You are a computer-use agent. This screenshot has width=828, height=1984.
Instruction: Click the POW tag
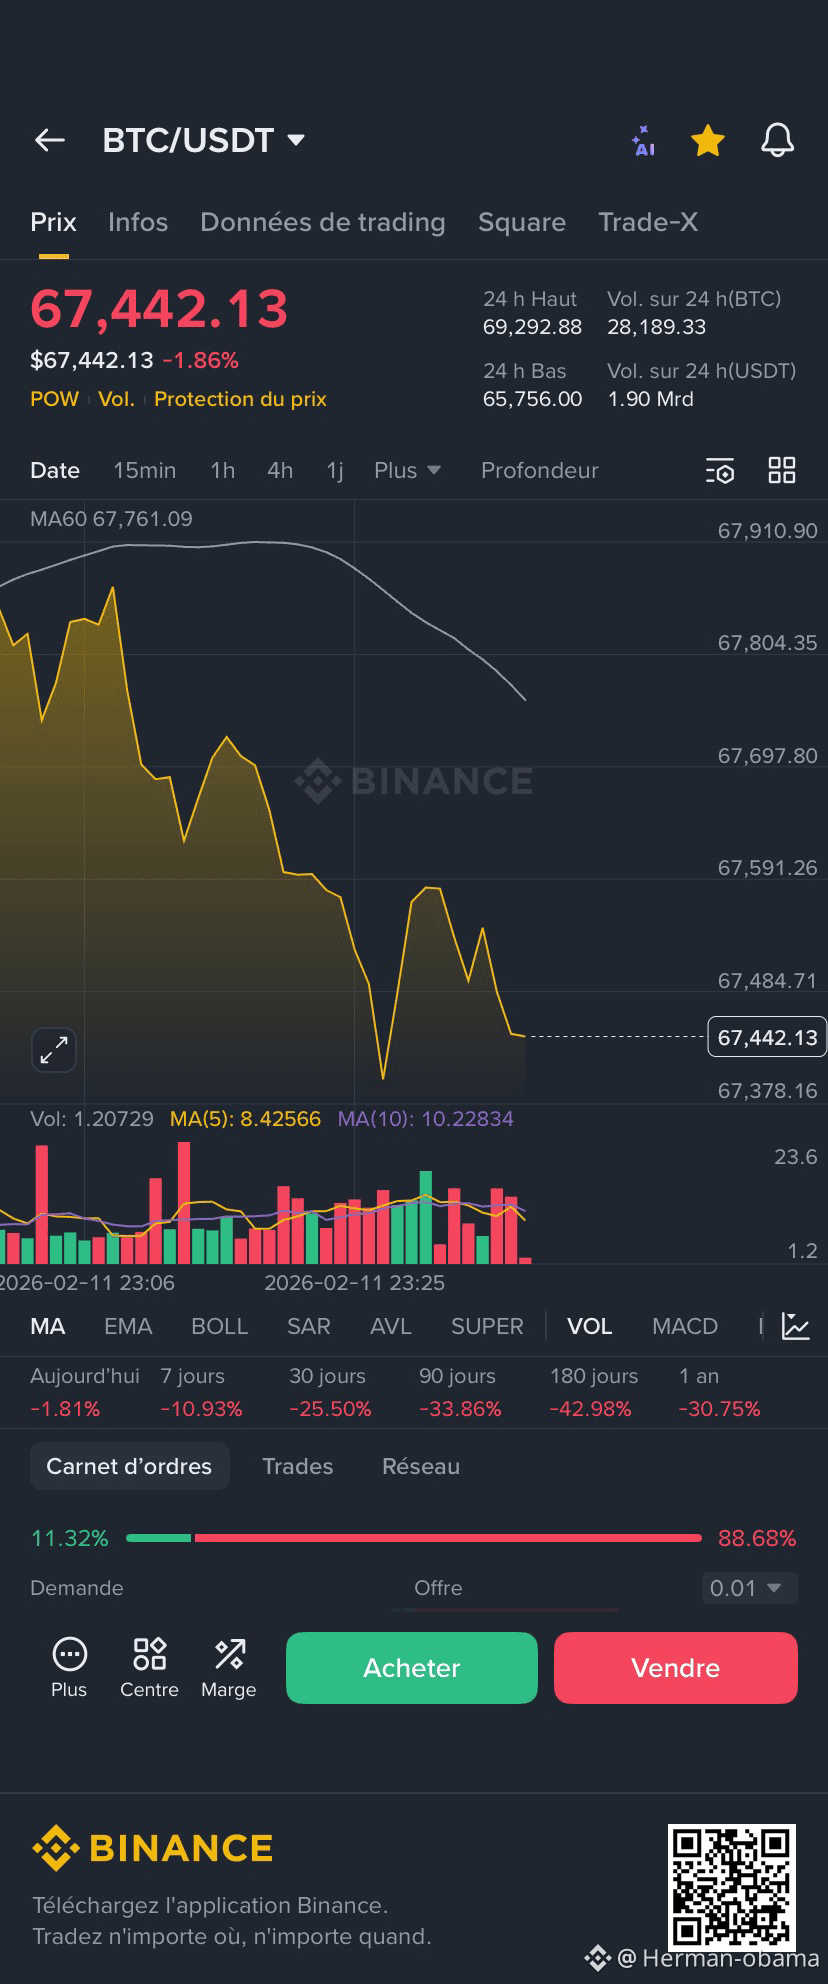pyautogui.click(x=54, y=399)
